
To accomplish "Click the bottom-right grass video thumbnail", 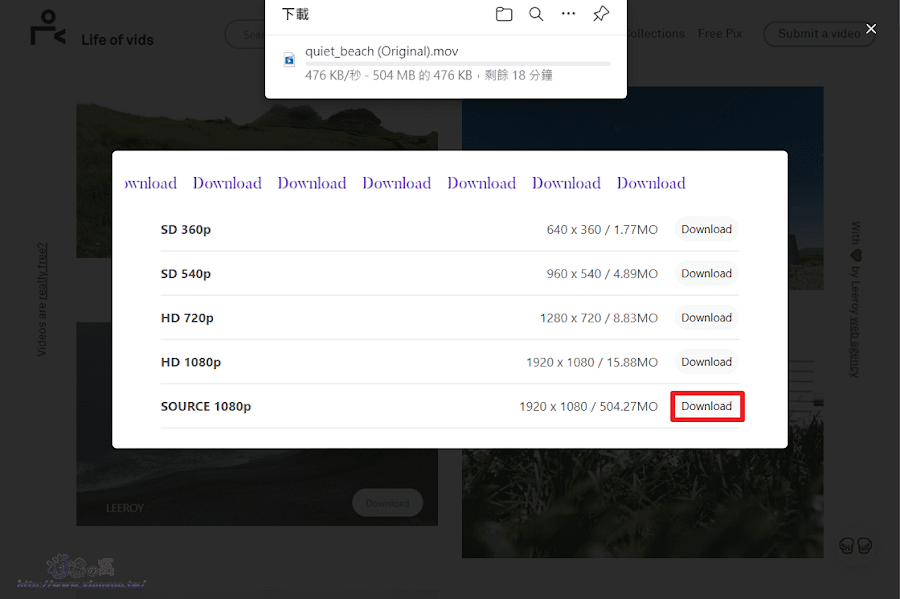I will tap(642, 503).
